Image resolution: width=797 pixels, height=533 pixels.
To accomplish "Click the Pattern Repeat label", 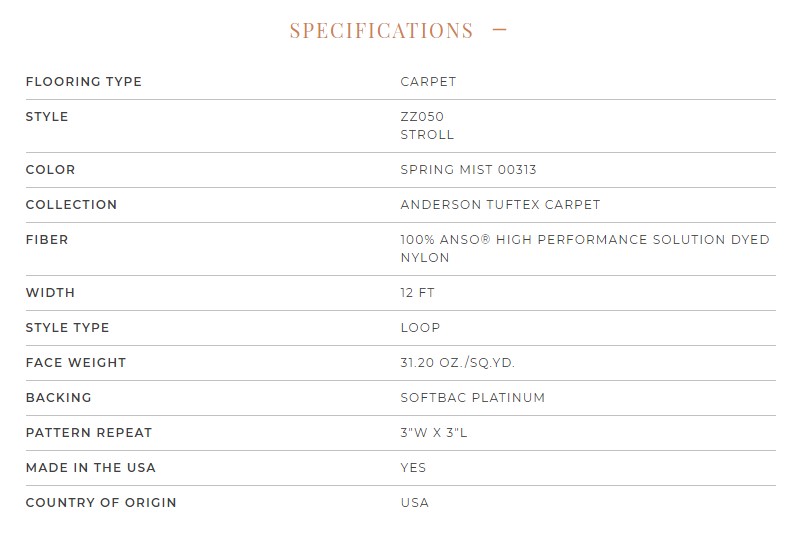I will [89, 433].
